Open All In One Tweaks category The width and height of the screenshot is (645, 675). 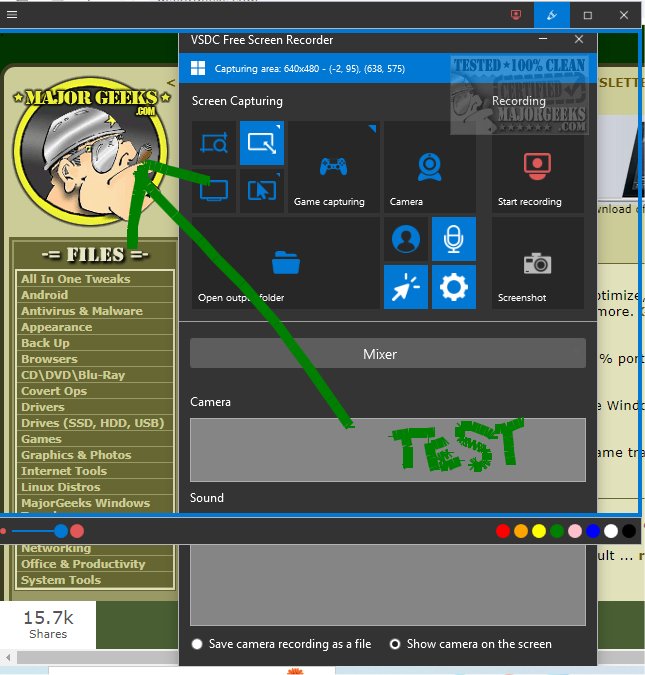[x=76, y=279]
